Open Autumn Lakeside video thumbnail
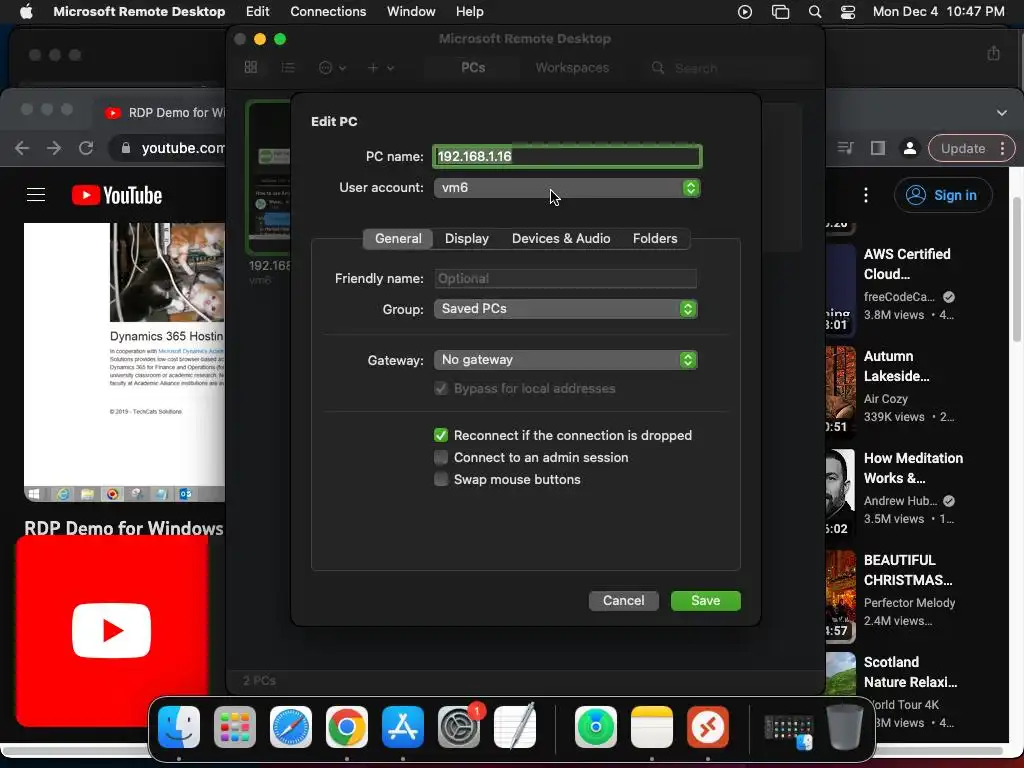The height and width of the screenshot is (768, 1024). click(x=840, y=391)
